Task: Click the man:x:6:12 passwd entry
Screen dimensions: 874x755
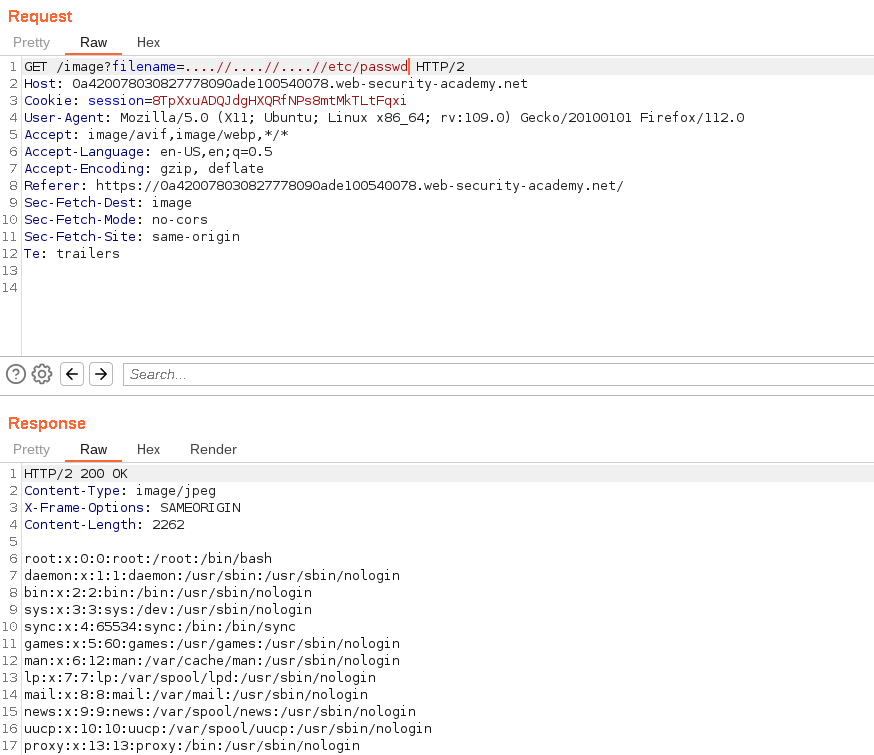Action: click(x=212, y=660)
